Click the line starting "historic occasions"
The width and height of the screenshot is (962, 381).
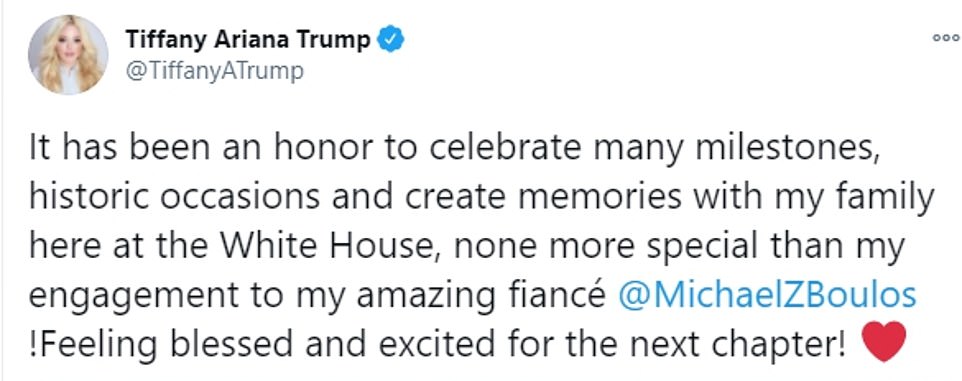482,198
